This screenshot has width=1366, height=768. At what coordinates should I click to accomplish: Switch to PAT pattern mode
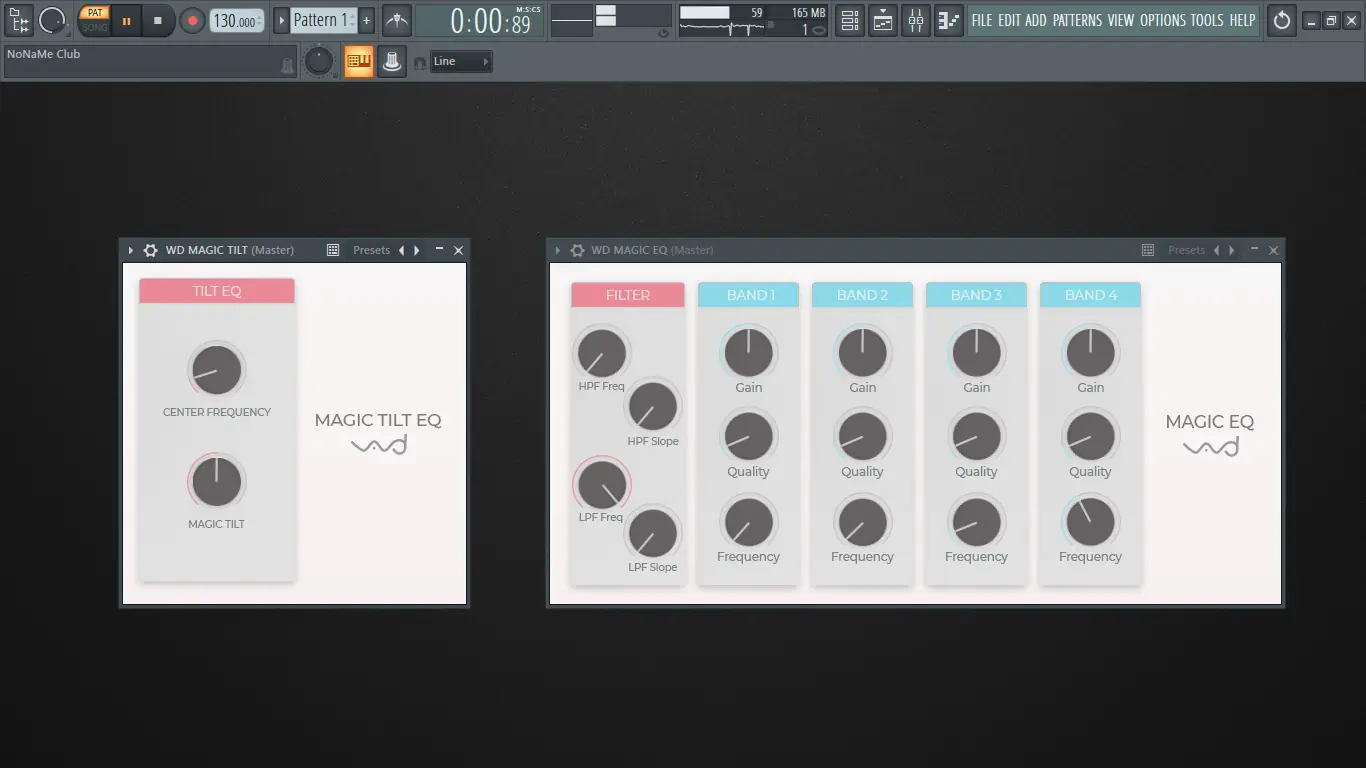point(94,13)
